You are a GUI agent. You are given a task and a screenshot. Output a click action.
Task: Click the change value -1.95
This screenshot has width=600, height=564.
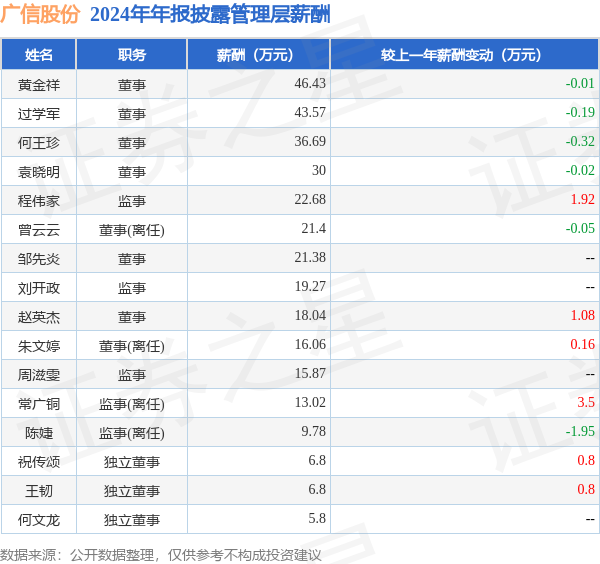point(580,432)
